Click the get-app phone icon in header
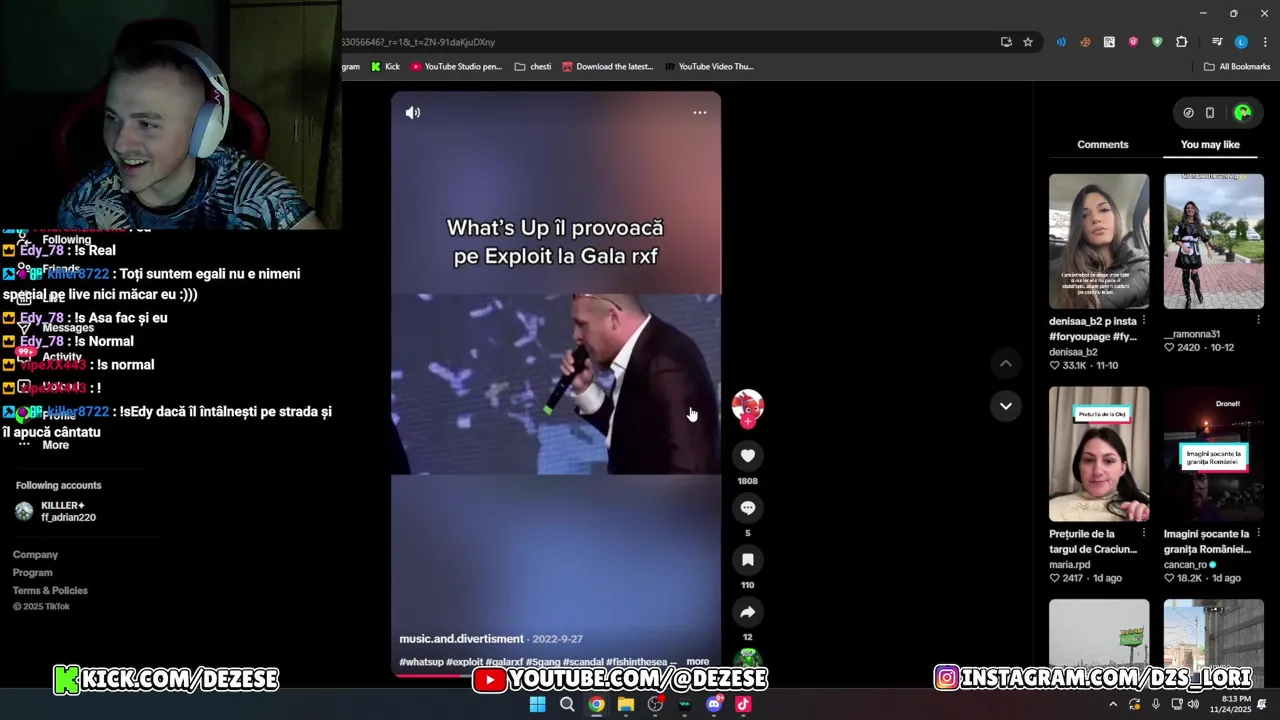The image size is (1280, 720). coord(1210,113)
